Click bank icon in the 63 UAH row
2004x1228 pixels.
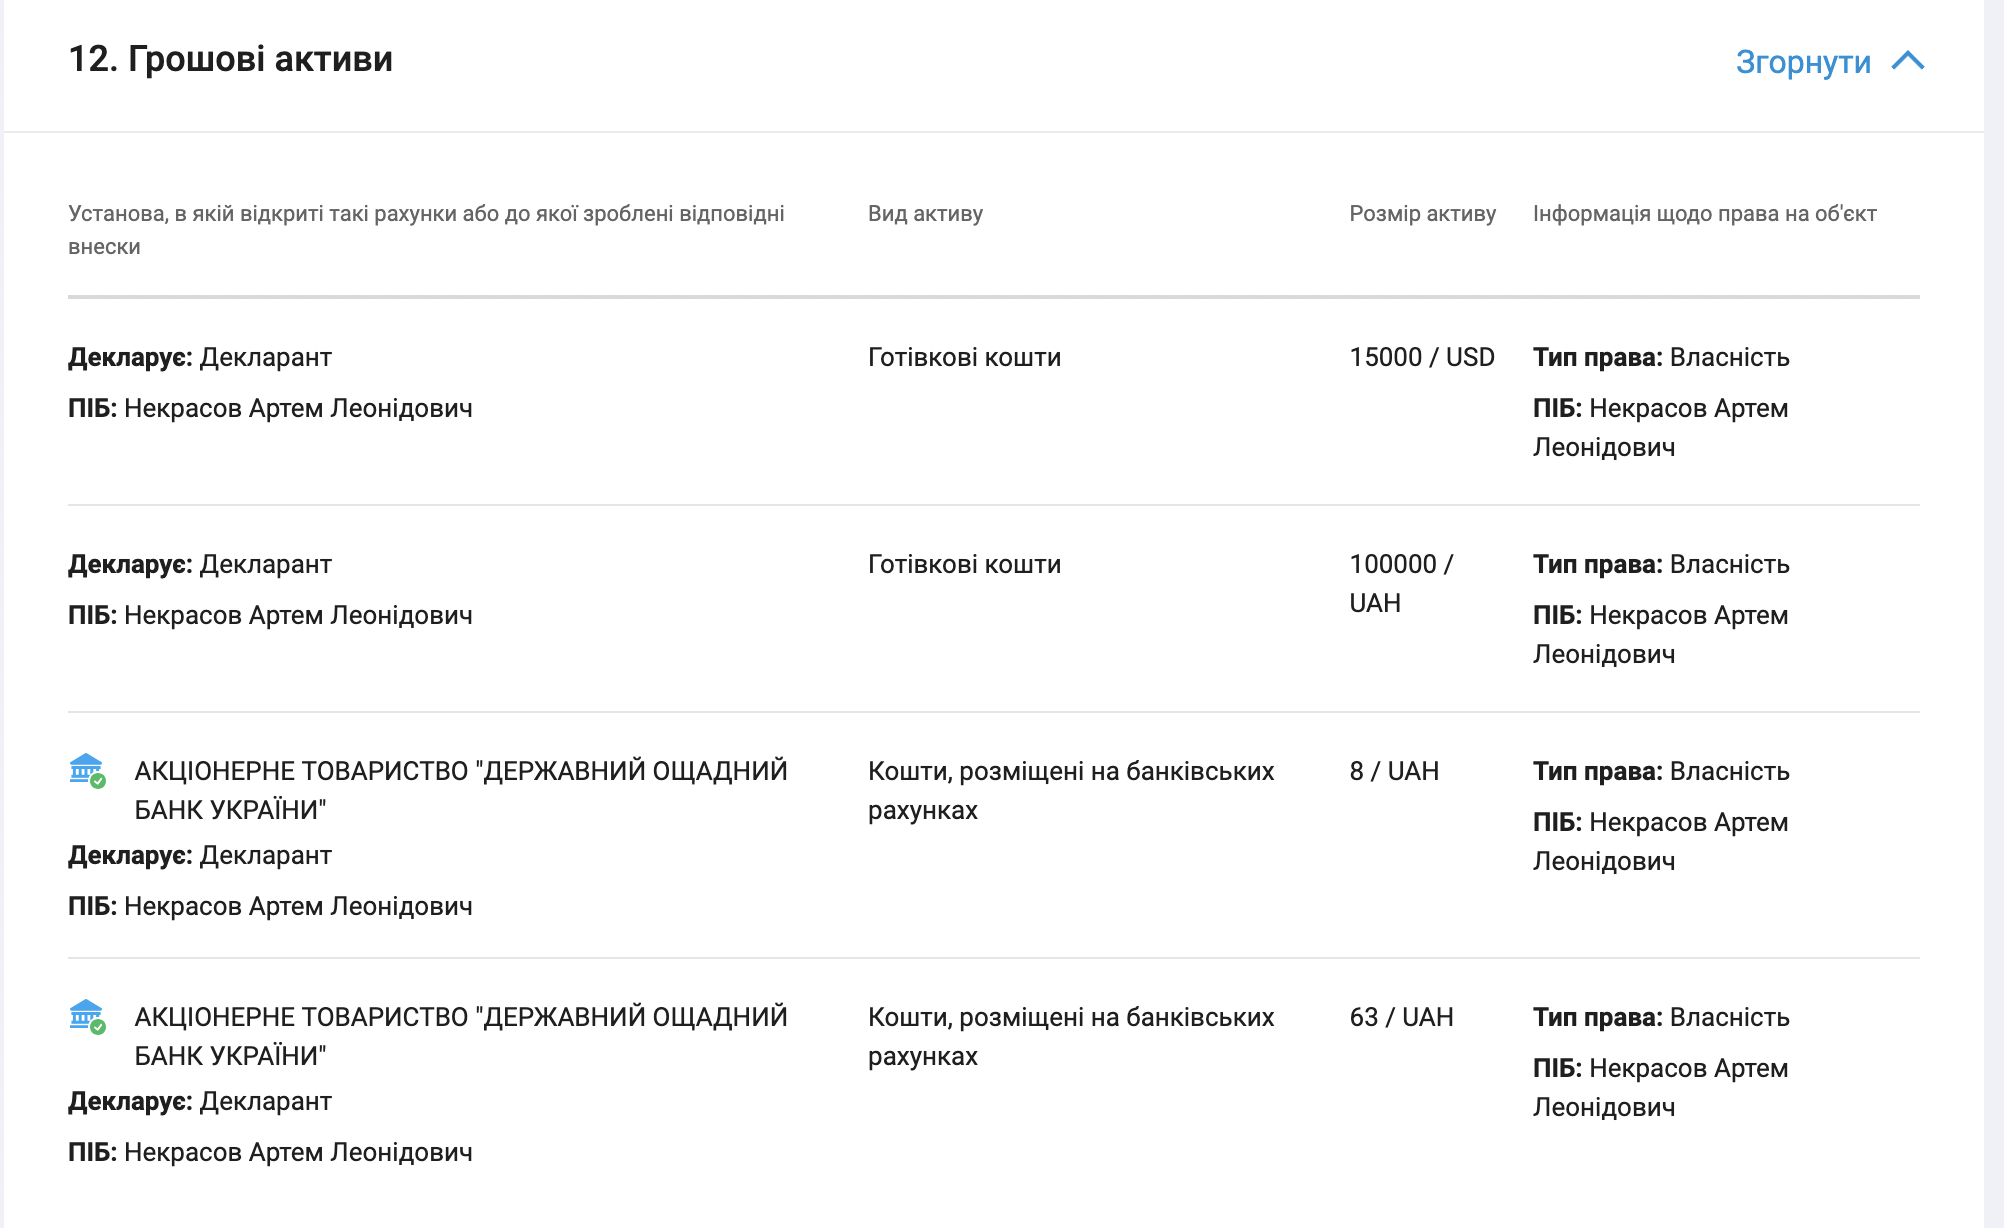point(87,1016)
